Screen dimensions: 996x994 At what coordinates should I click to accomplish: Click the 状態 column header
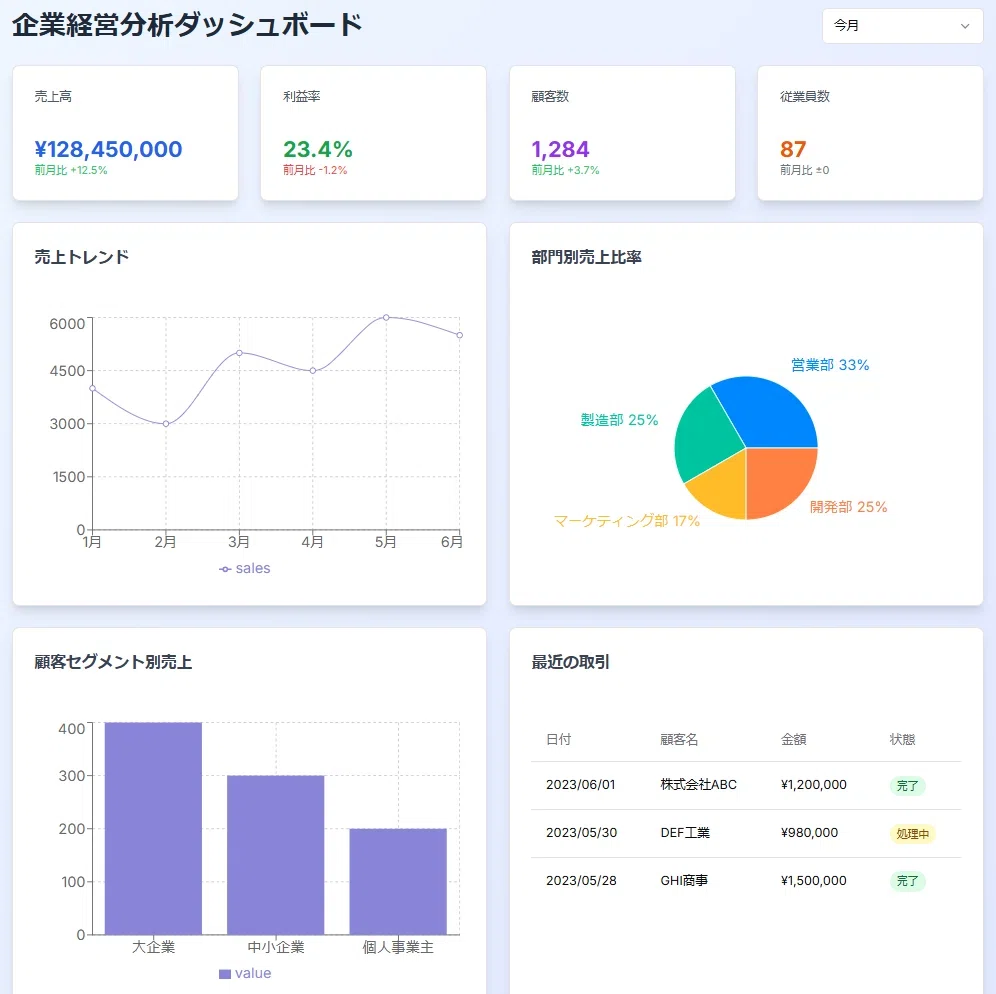point(902,739)
